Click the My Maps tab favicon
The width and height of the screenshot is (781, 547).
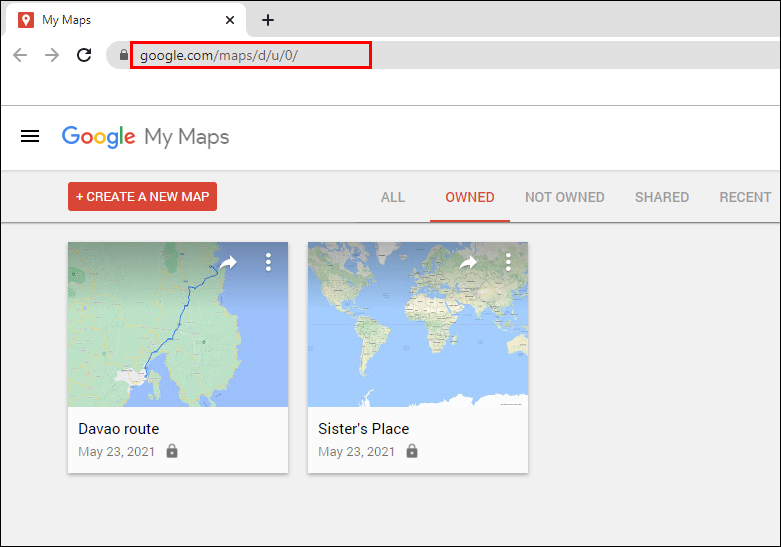click(x=26, y=20)
